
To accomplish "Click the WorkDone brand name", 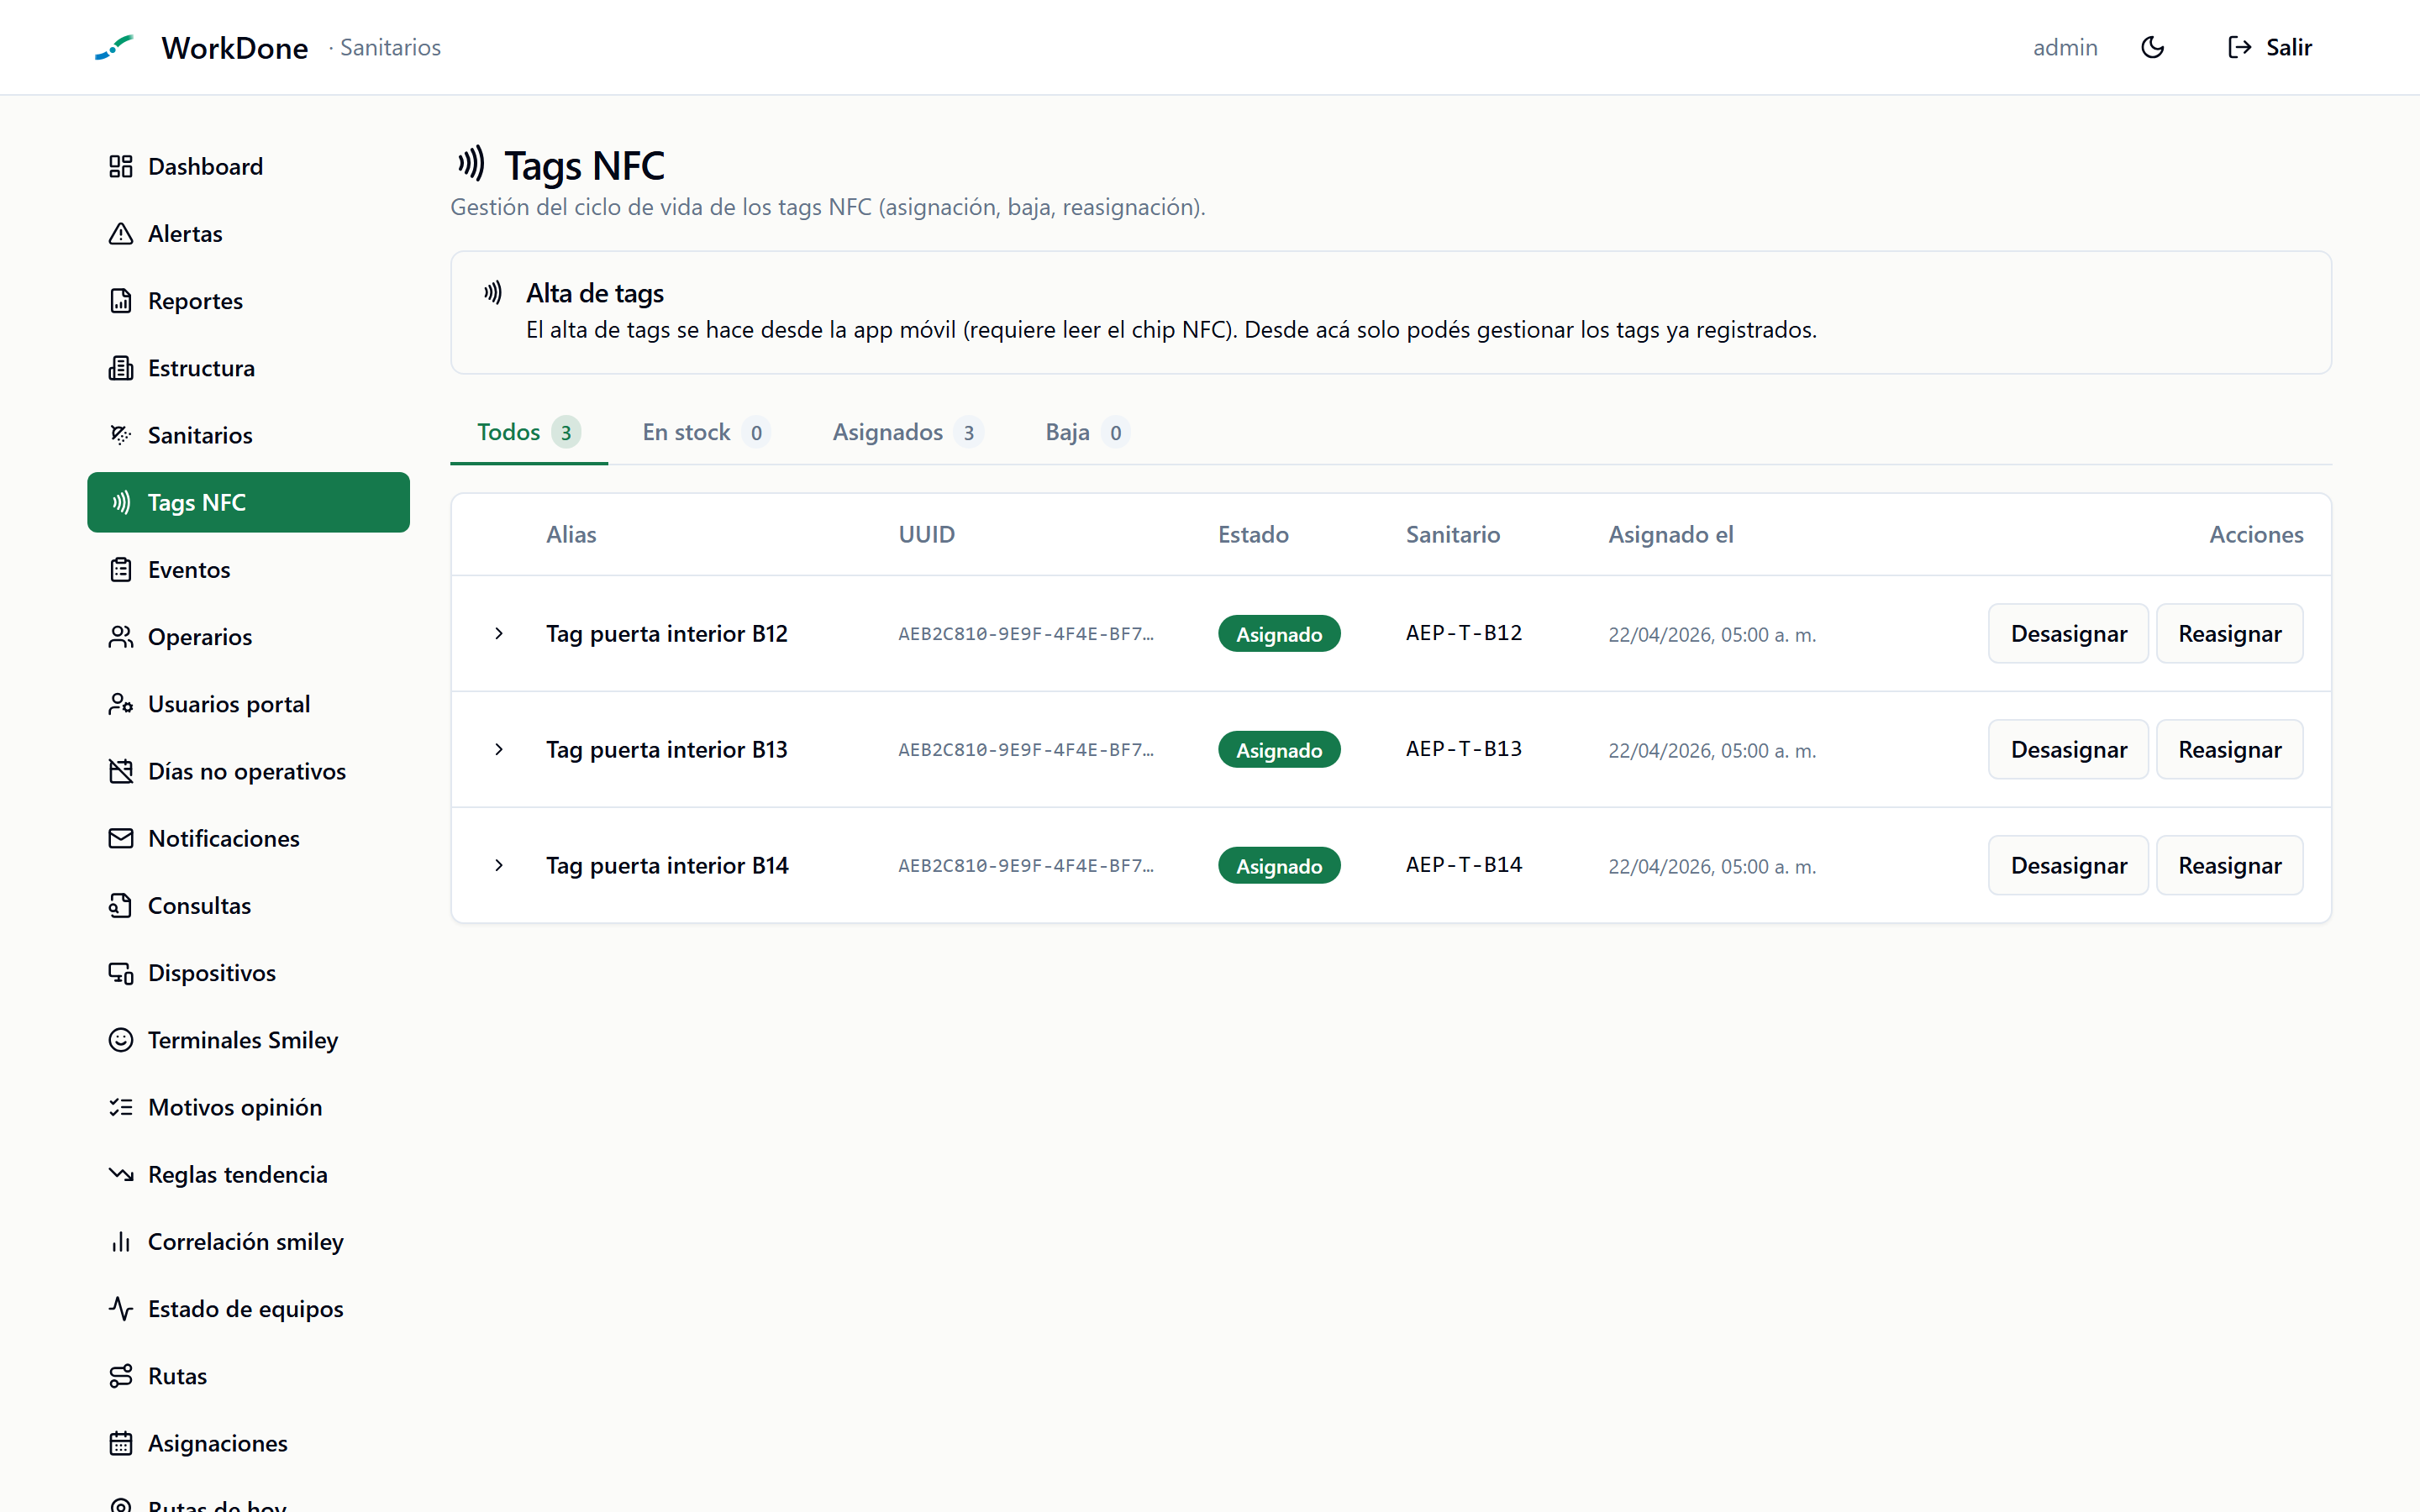I will pyautogui.click(x=235, y=48).
